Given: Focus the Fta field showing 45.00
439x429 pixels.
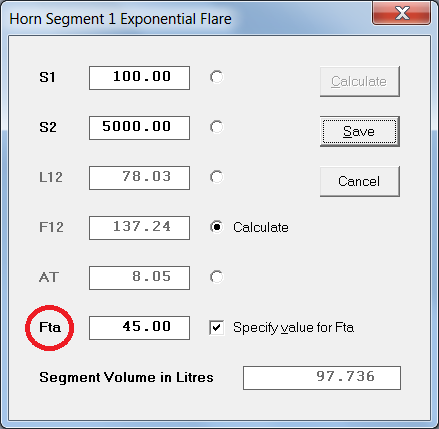Looking at the screenshot, I should click(139, 328).
